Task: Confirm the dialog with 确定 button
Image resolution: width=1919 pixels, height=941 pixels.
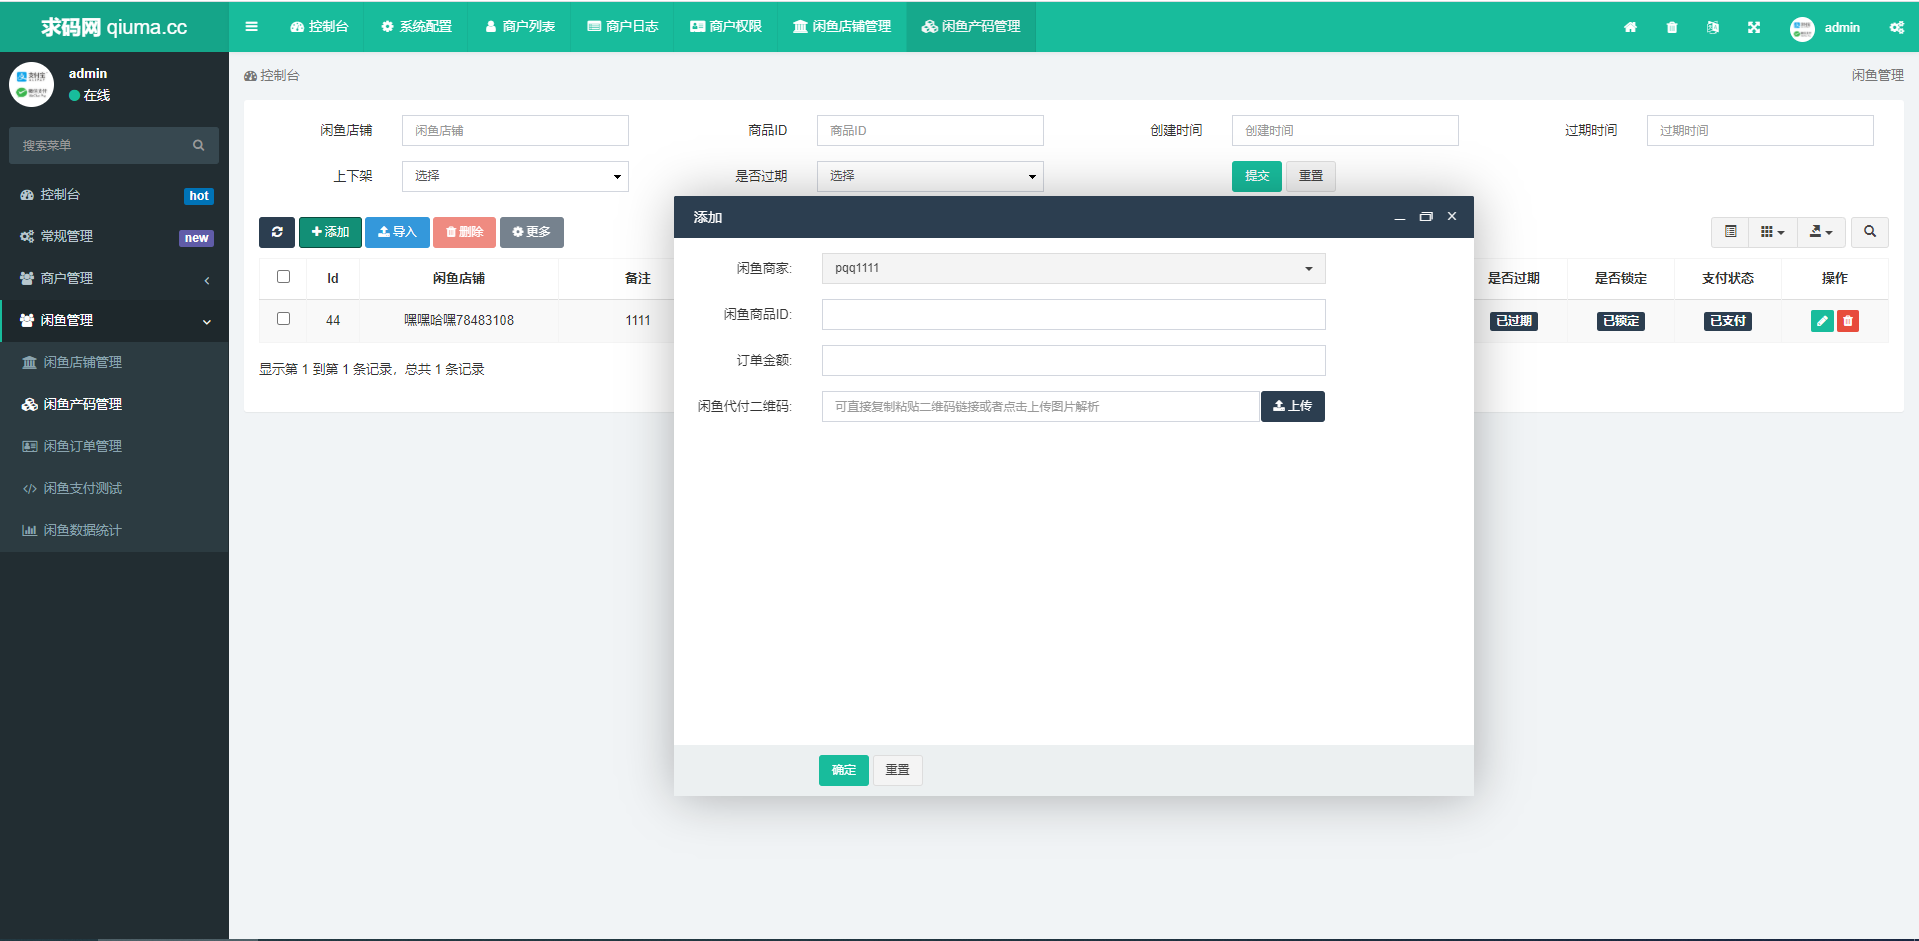Action: click(844, 770)
